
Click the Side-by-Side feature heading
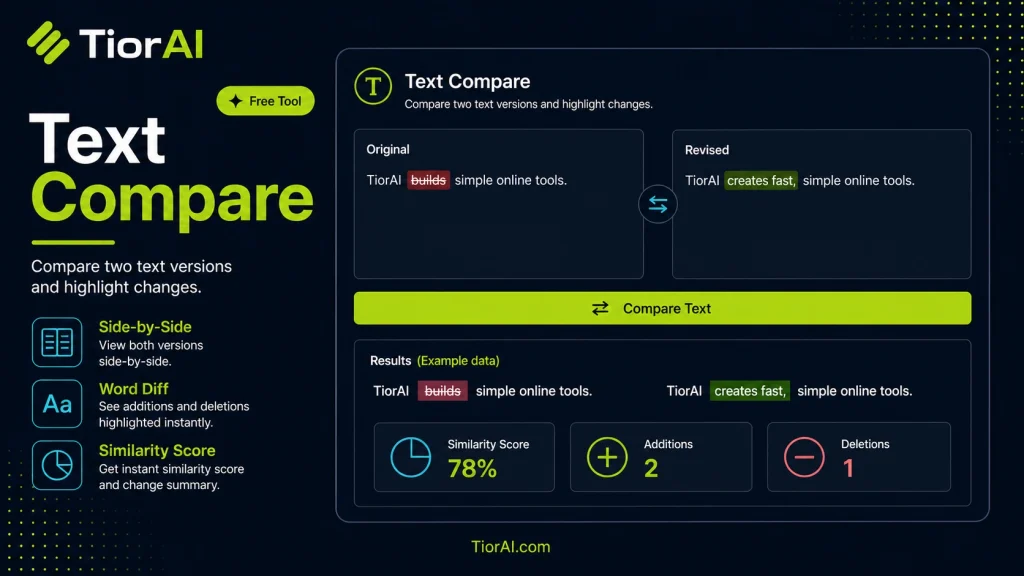(x=145, y=327)
